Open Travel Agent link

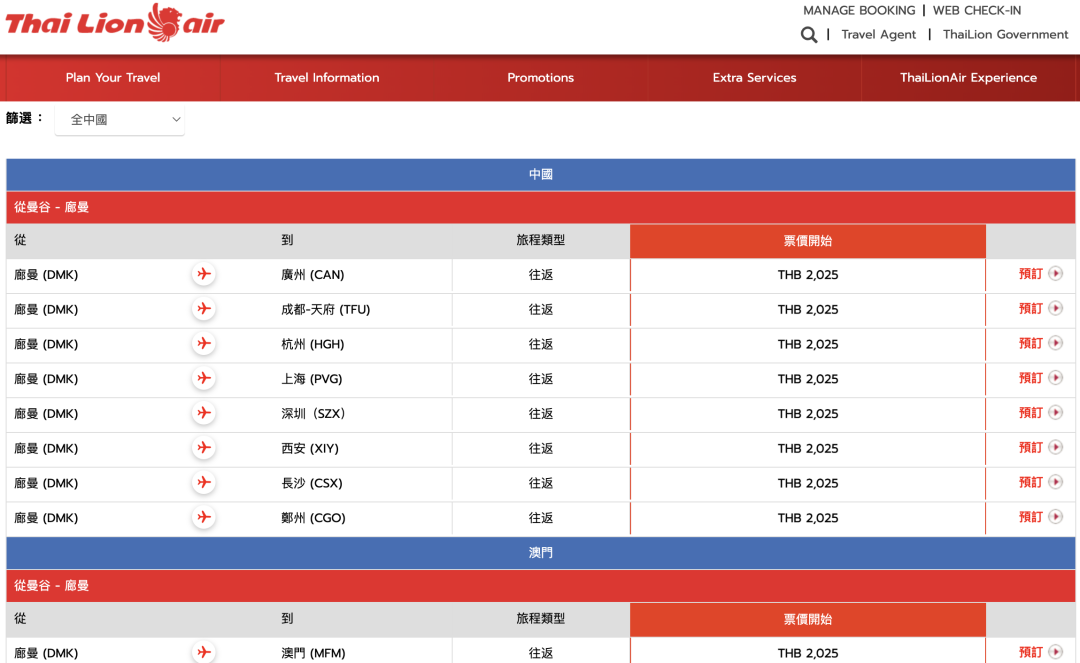point(879,34)
